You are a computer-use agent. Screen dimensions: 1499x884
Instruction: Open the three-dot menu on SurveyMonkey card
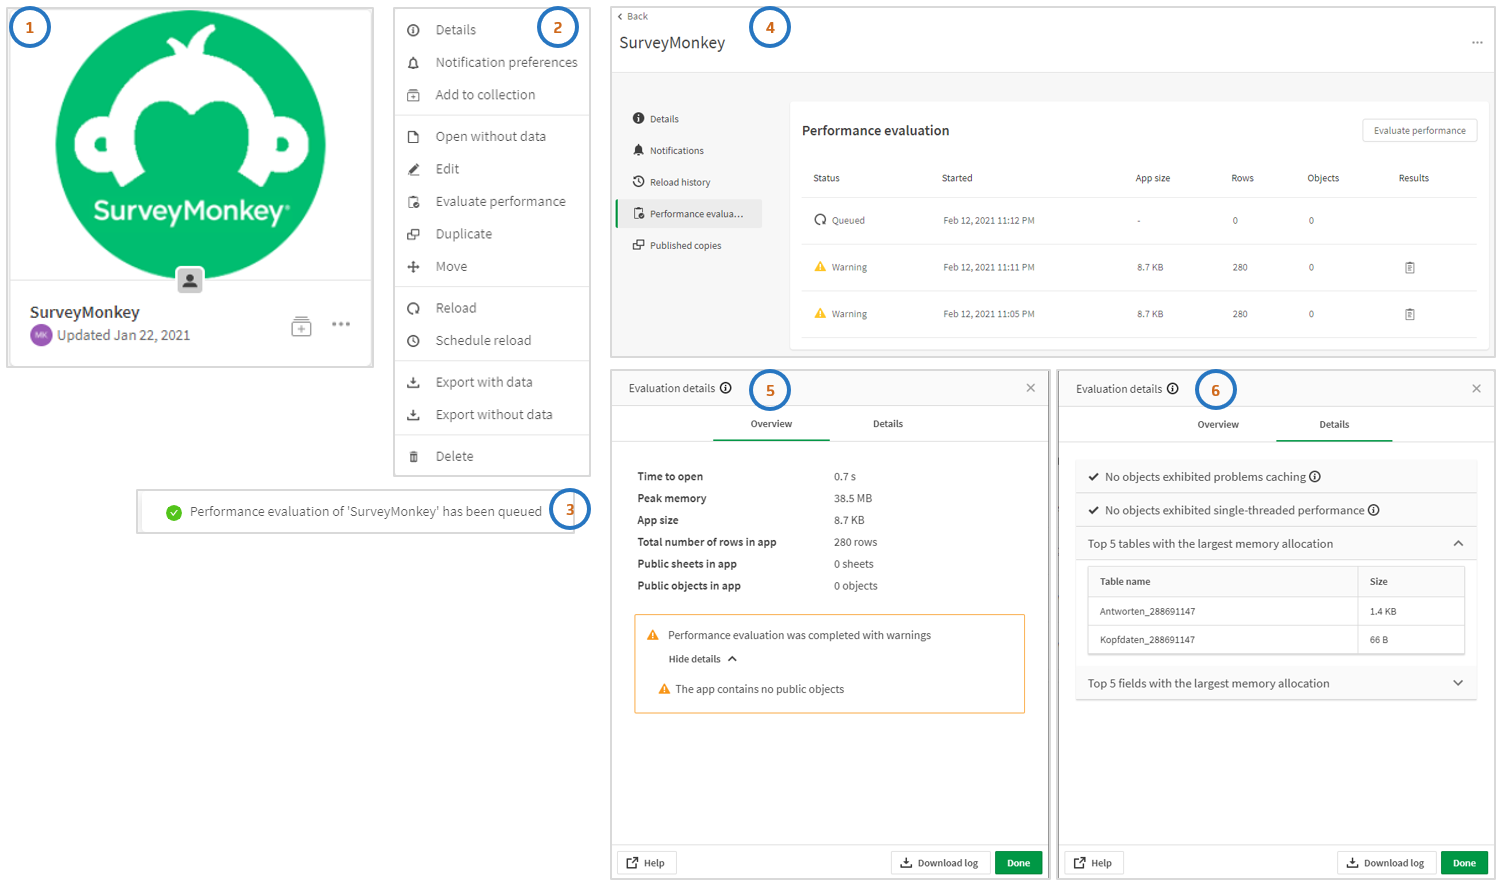341,324
